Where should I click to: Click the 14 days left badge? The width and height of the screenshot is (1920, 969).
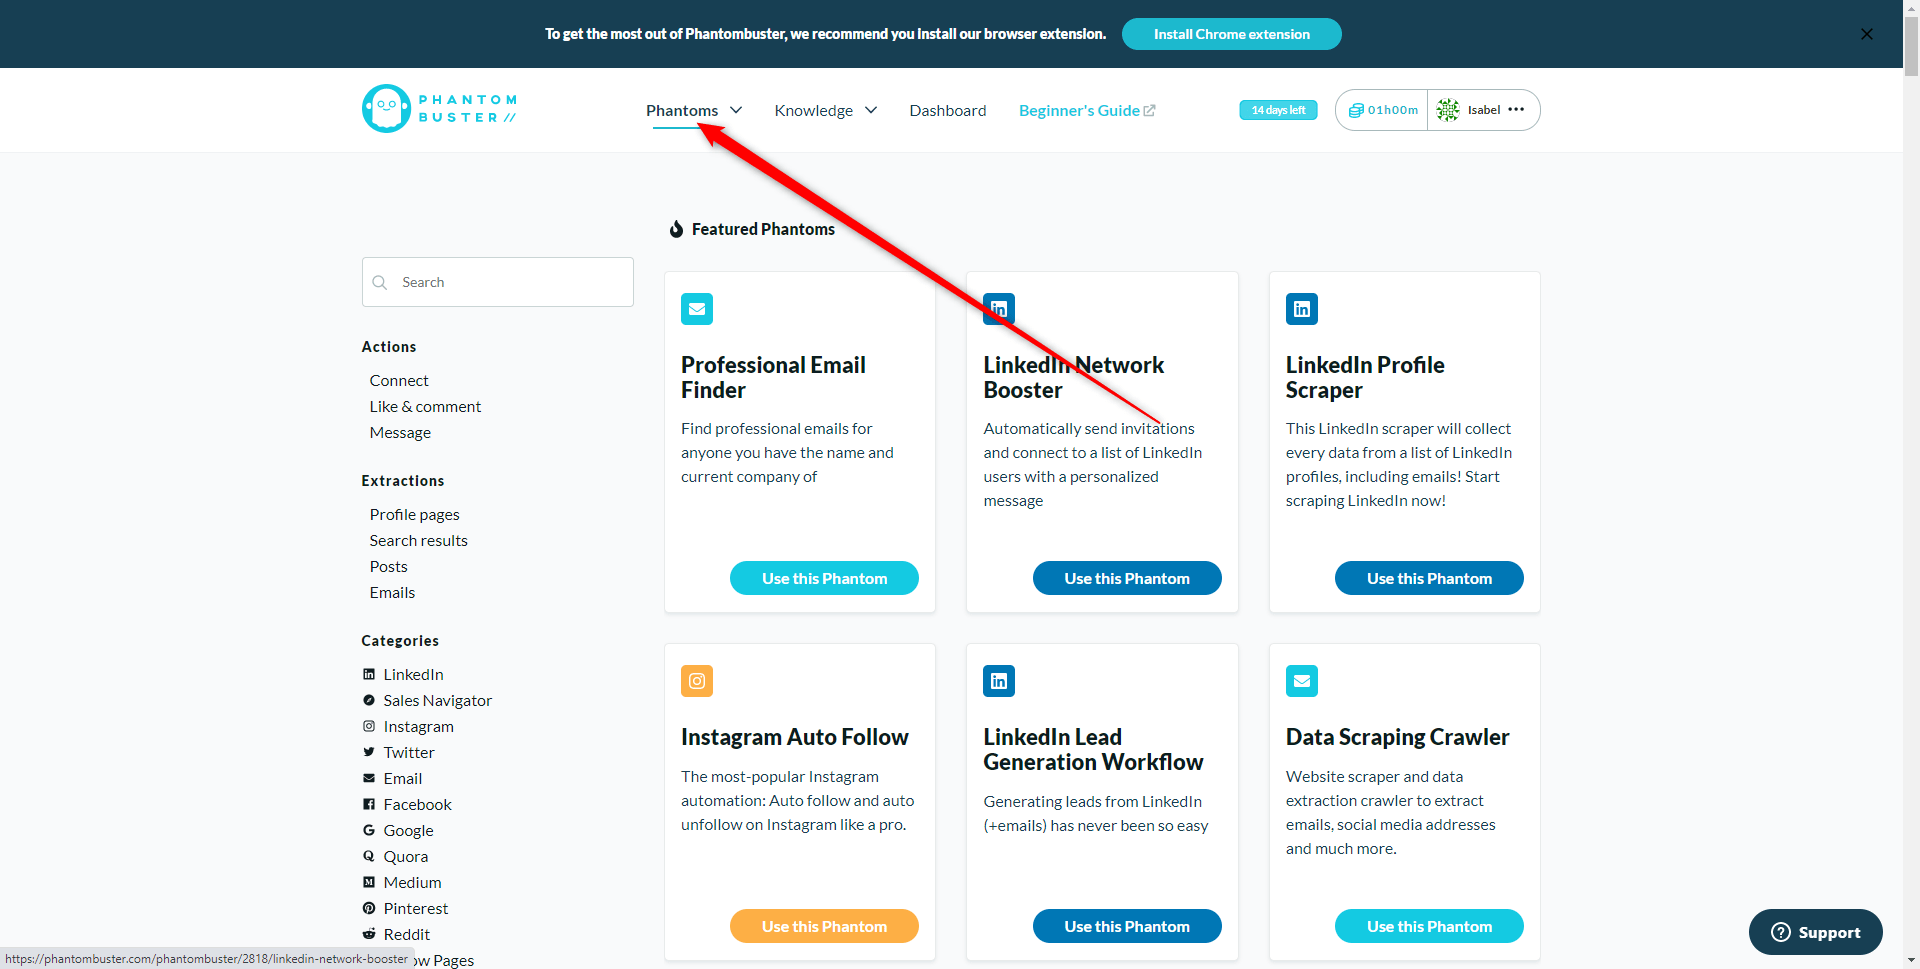tap(1278, 110)
